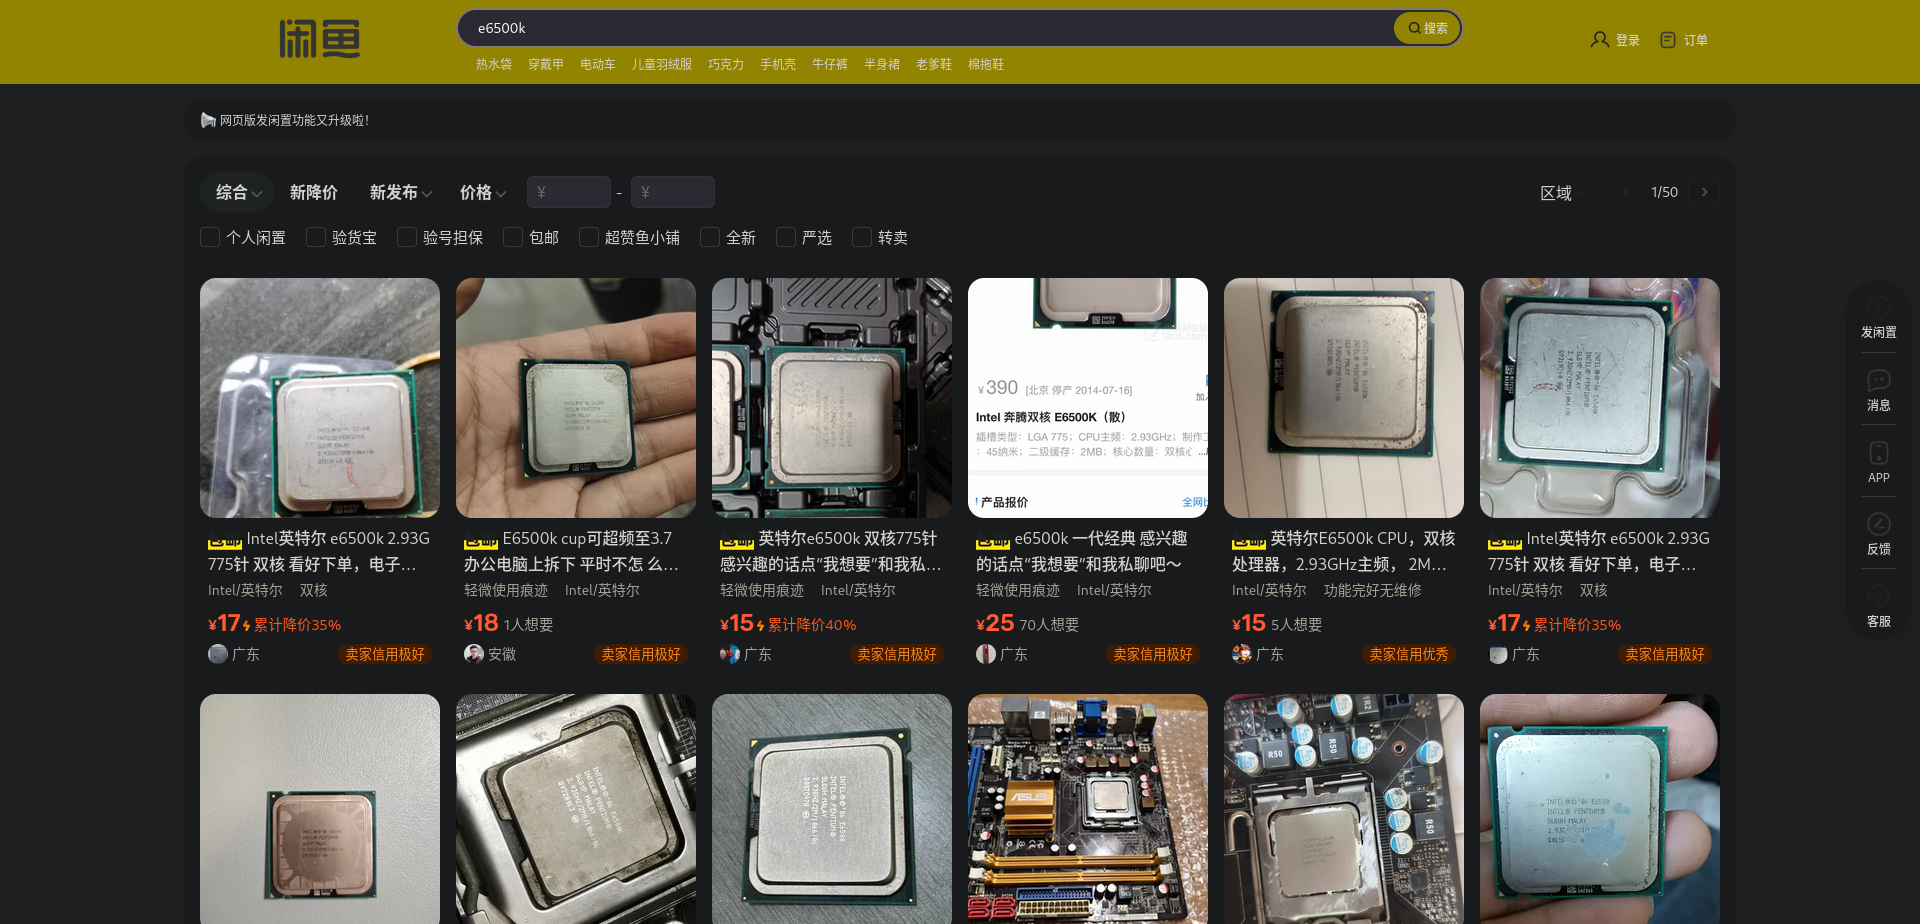The height and width of the screenshot is (924, 1920).
Task: Pick hot keyword 巧克力
Action: 726,64
